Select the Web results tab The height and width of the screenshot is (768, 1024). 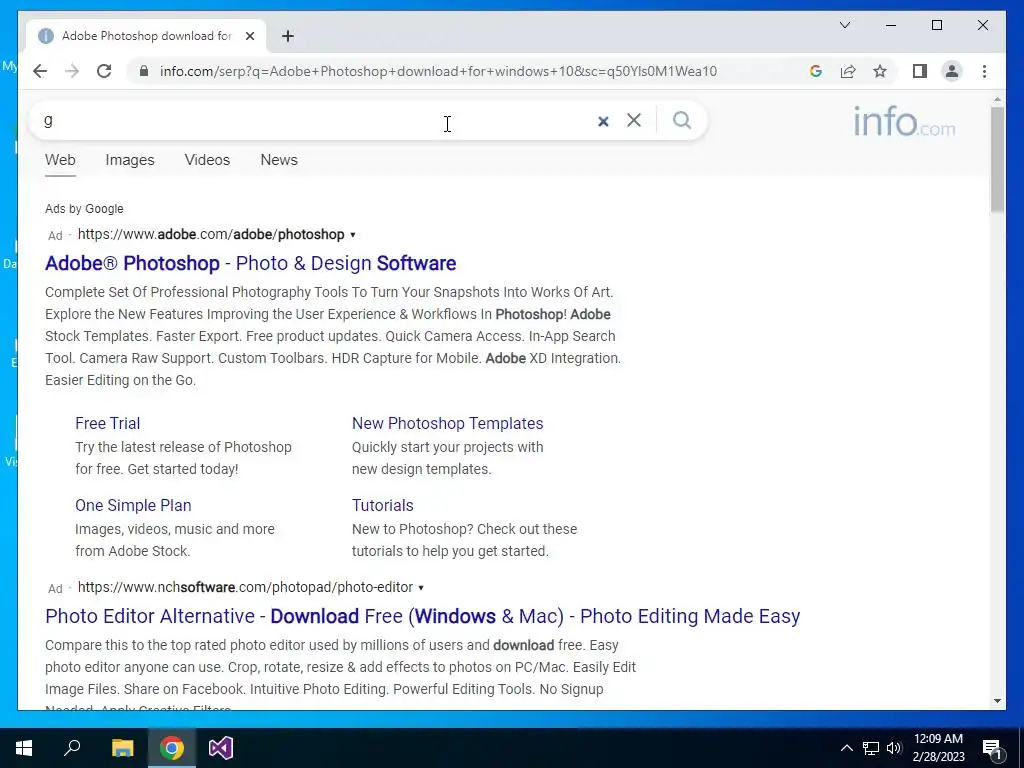(60, 160)
